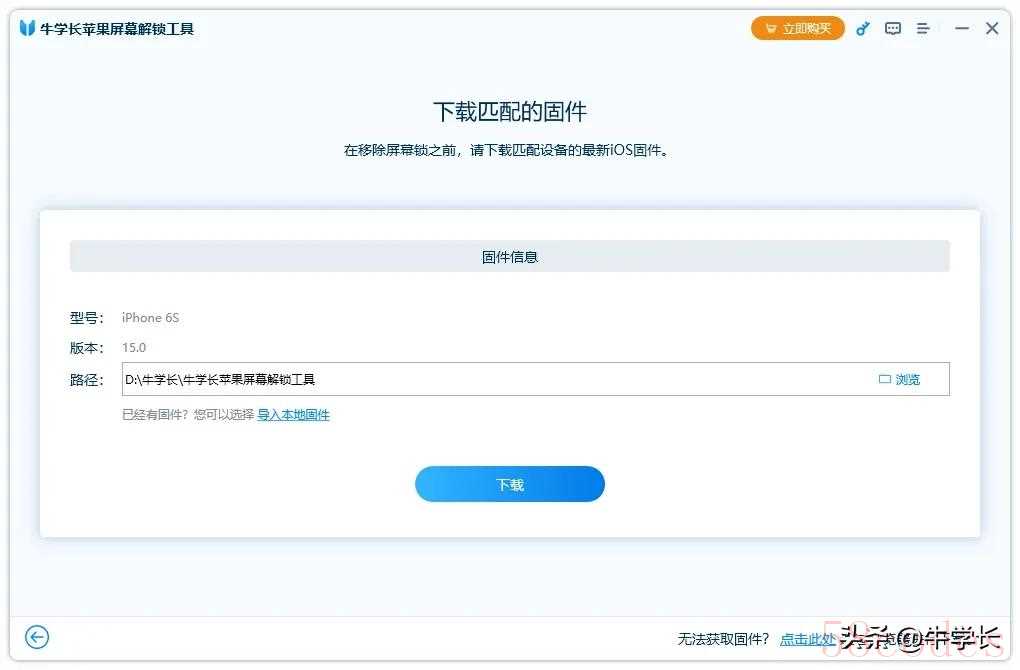Select the version value 15.0

click(134, 347)
